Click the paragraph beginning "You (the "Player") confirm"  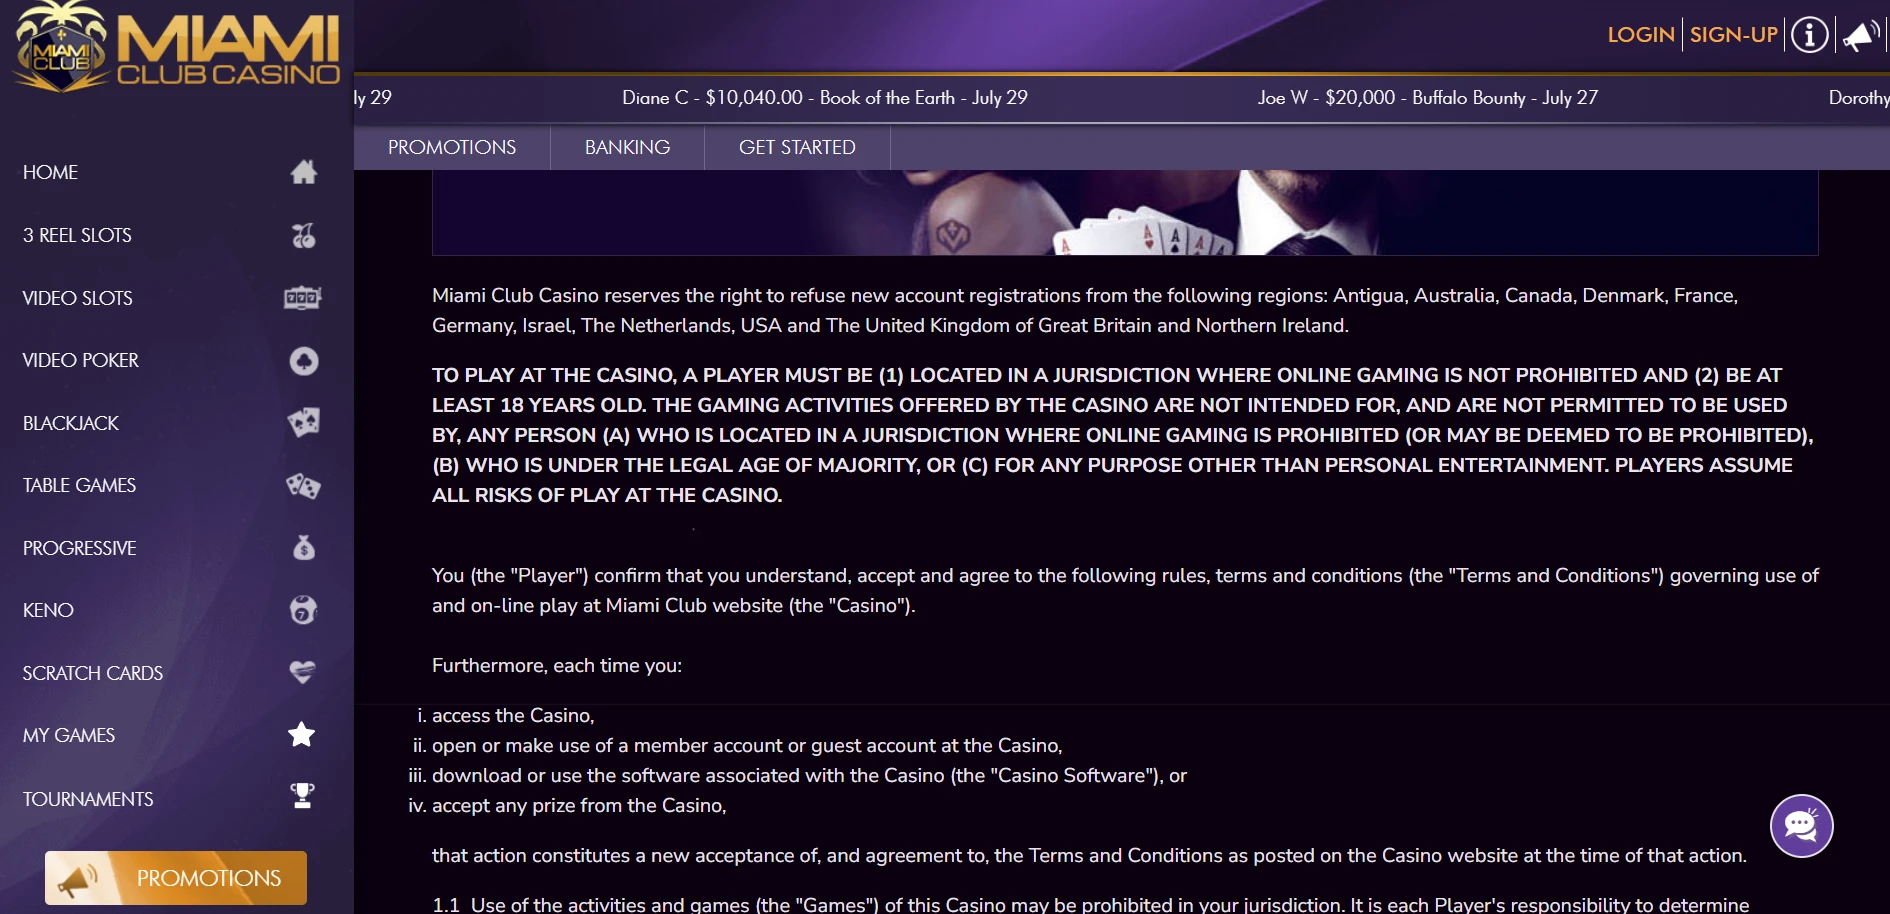[x=1125, y=590]
